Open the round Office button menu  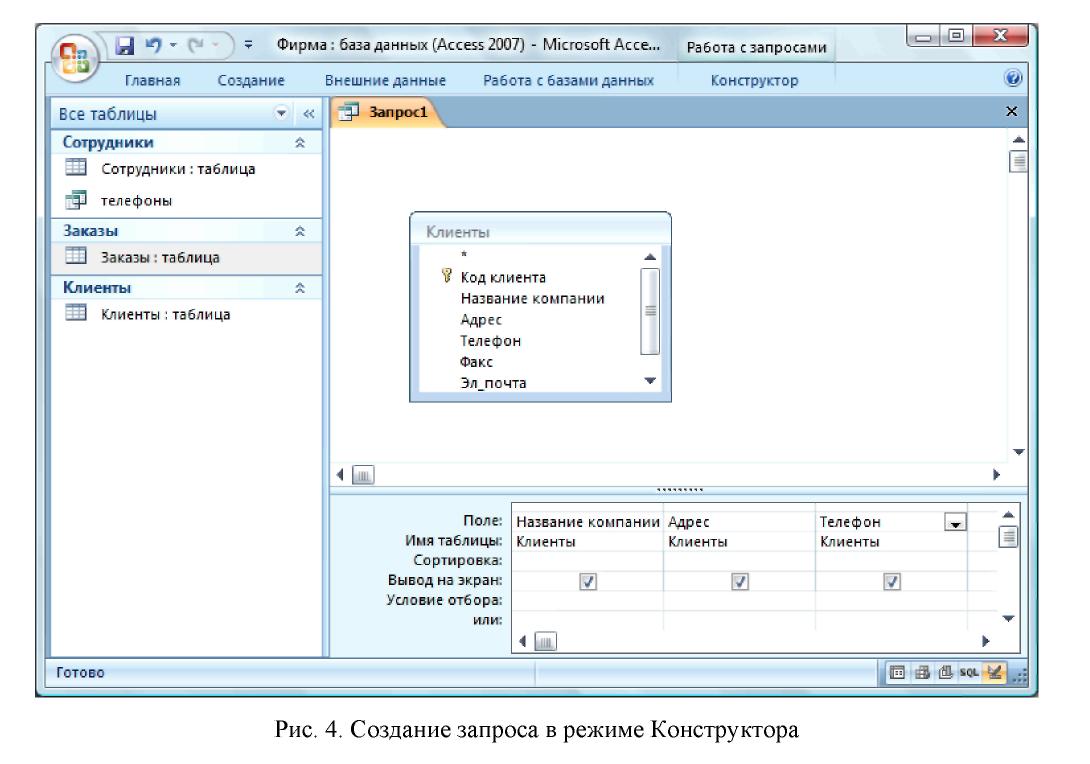pyautogui.click(x=74, y=58)
